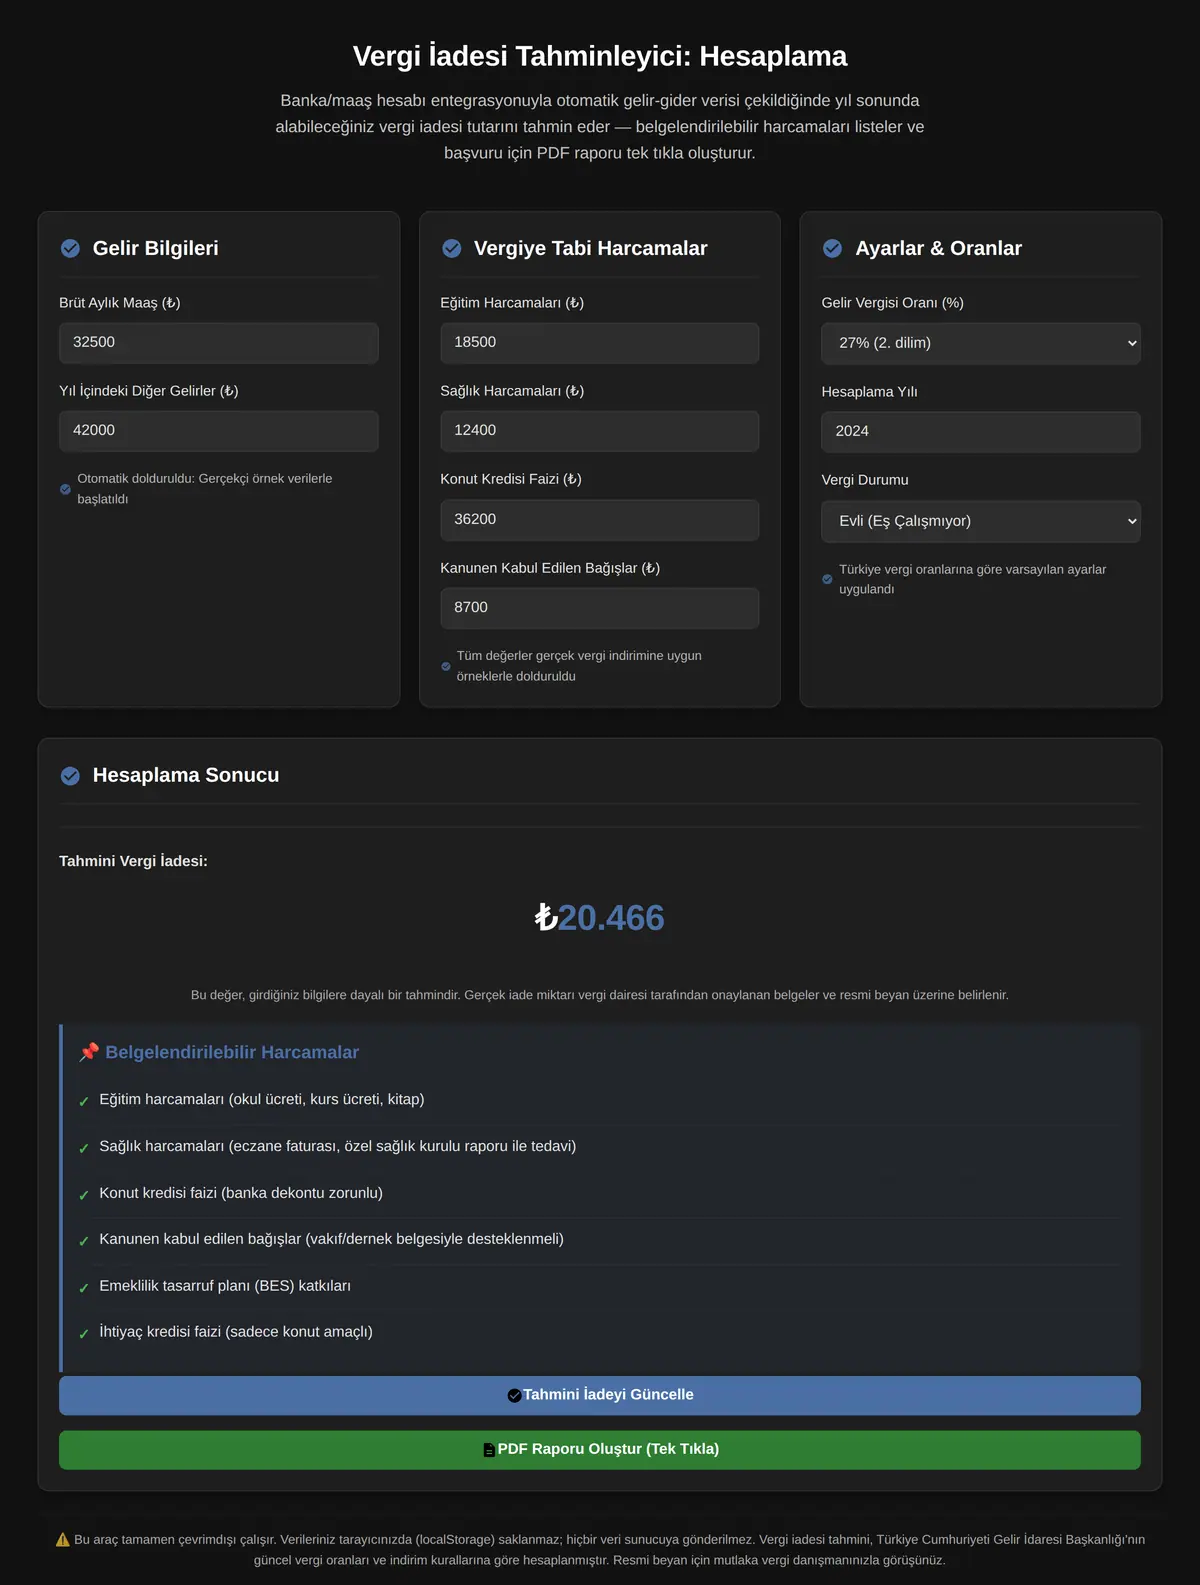Screen dimensions: 1200x1585
Task: Open the Gelir Vergisi Oranı dropdown
Action: click(981, 343)
